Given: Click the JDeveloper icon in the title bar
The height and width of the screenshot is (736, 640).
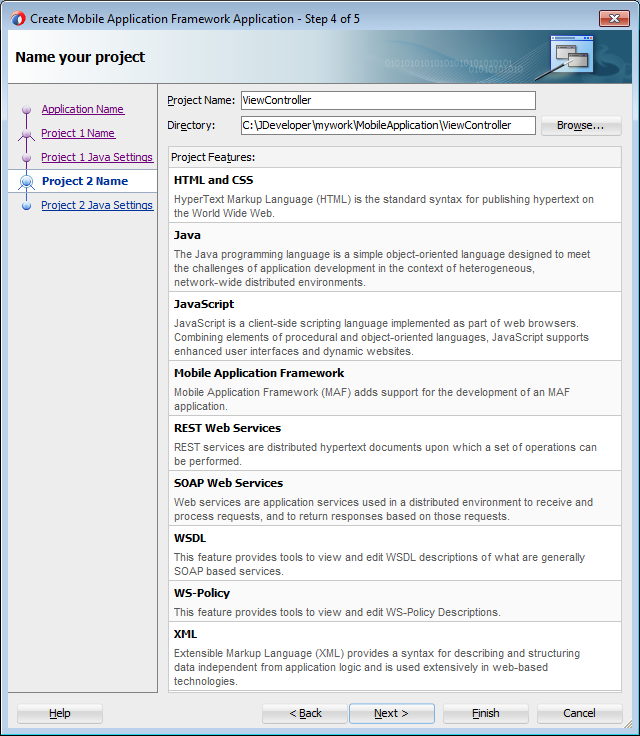Looking at the screenshot, I should pos(18,19).
